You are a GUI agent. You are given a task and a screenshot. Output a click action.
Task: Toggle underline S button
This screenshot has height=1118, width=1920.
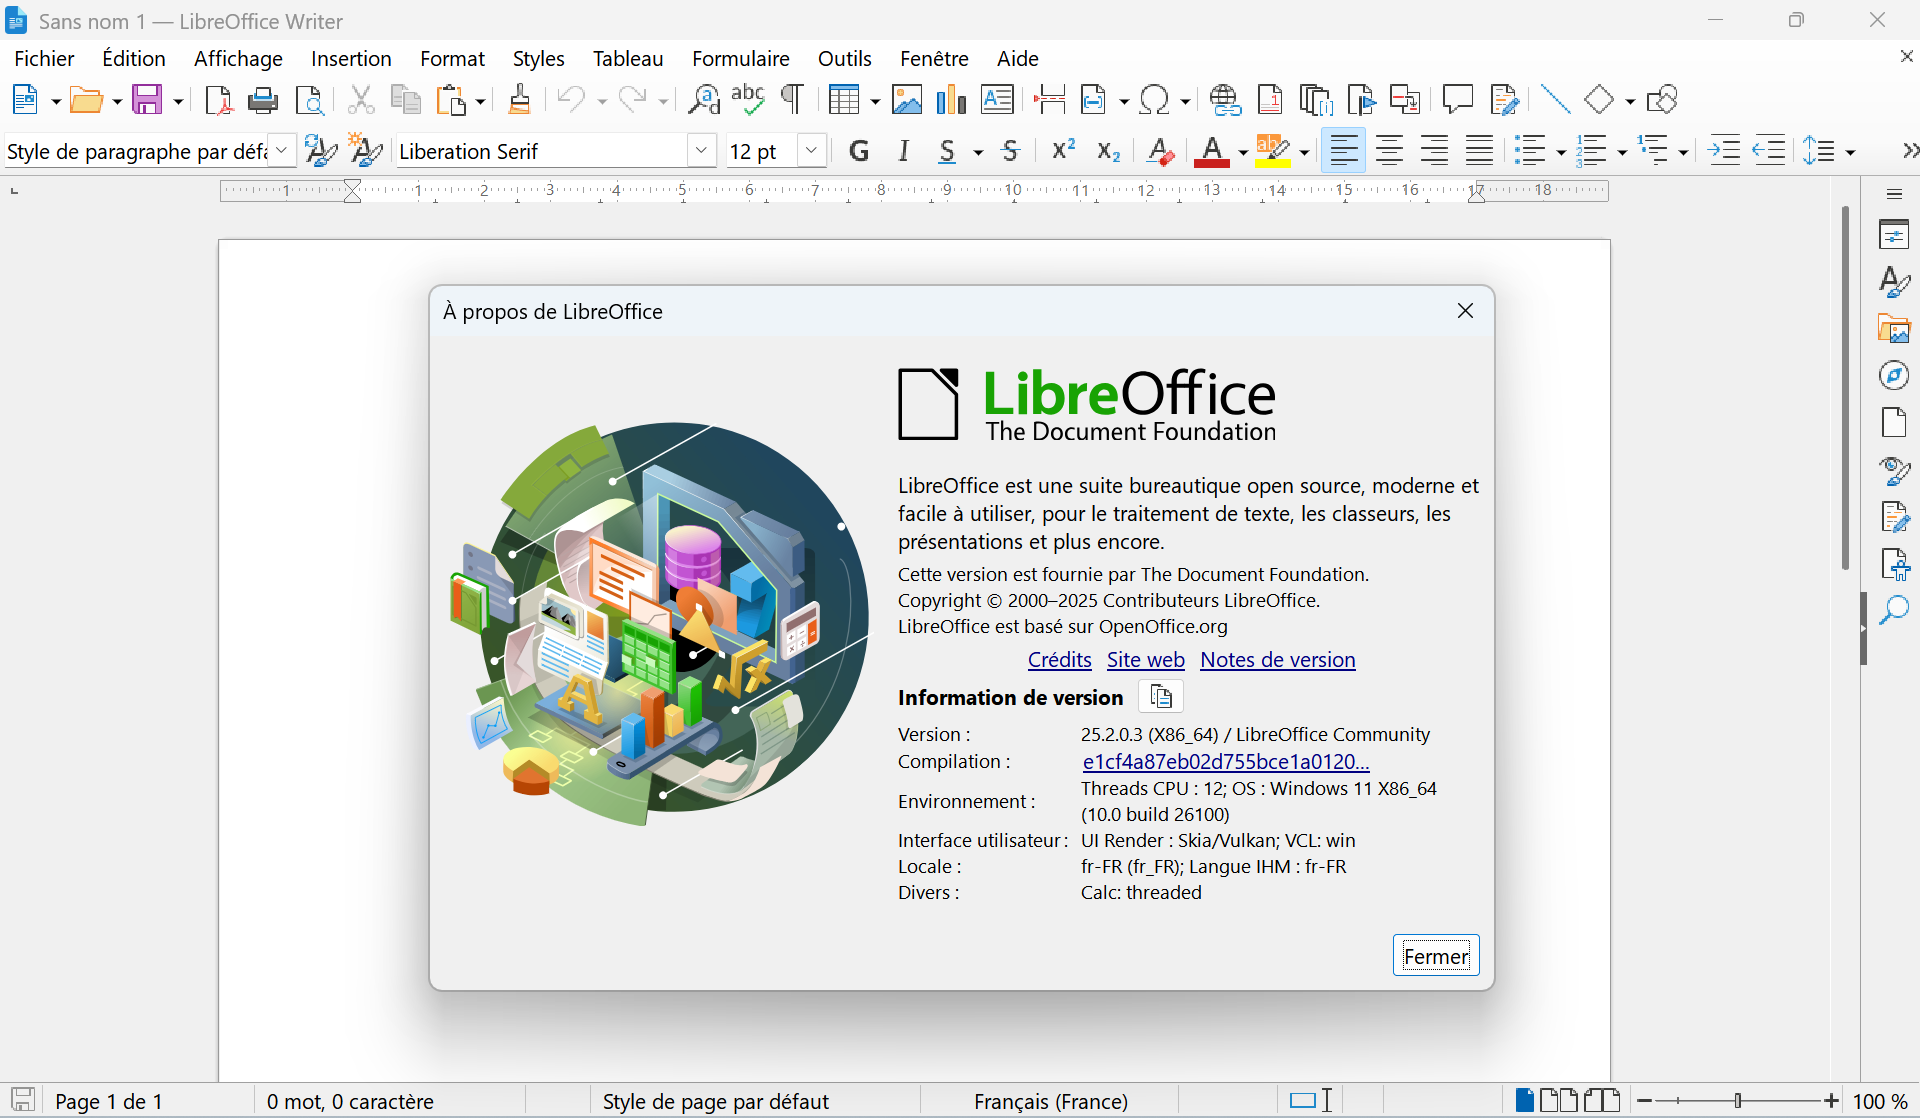(948, 151)
